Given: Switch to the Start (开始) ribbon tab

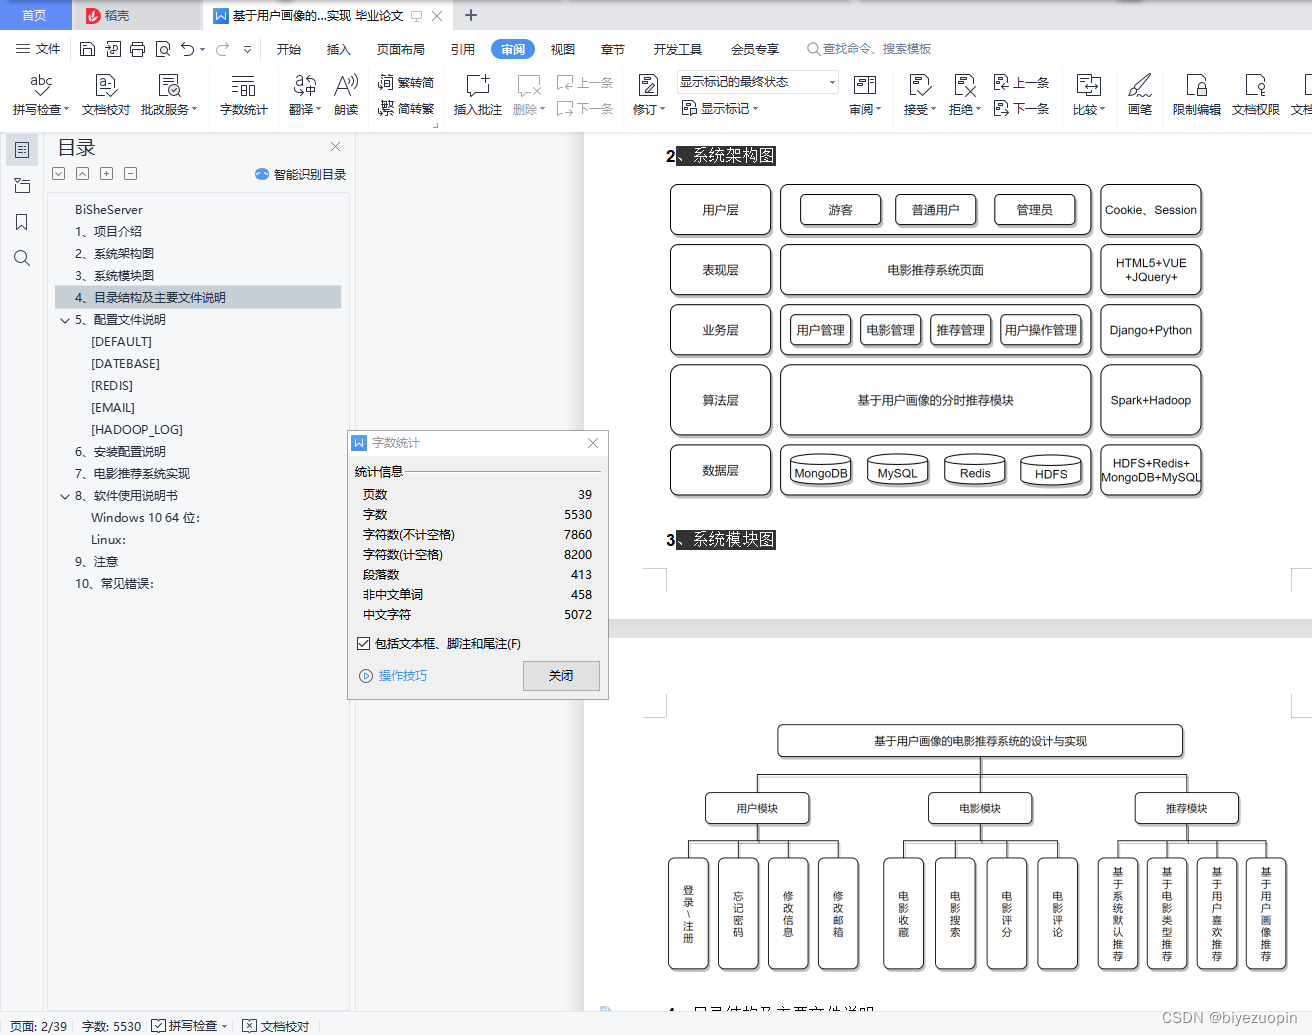Looking at the screenshot, I should [x=289, y=49].
